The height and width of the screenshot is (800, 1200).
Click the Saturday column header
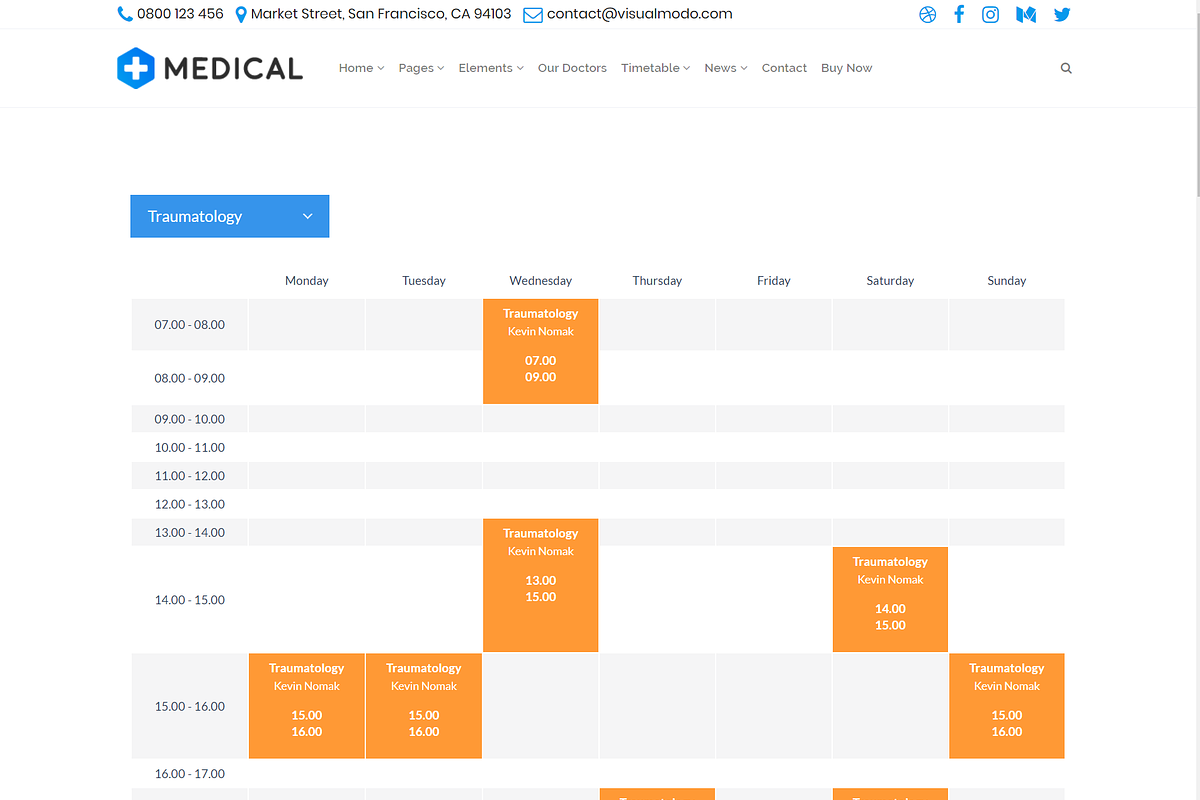(890, 281)
